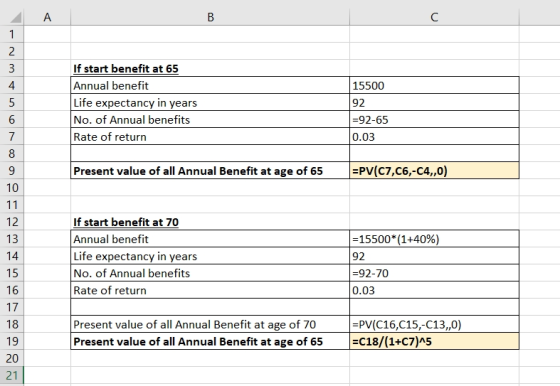Select row 11 header

pos(12,205)
